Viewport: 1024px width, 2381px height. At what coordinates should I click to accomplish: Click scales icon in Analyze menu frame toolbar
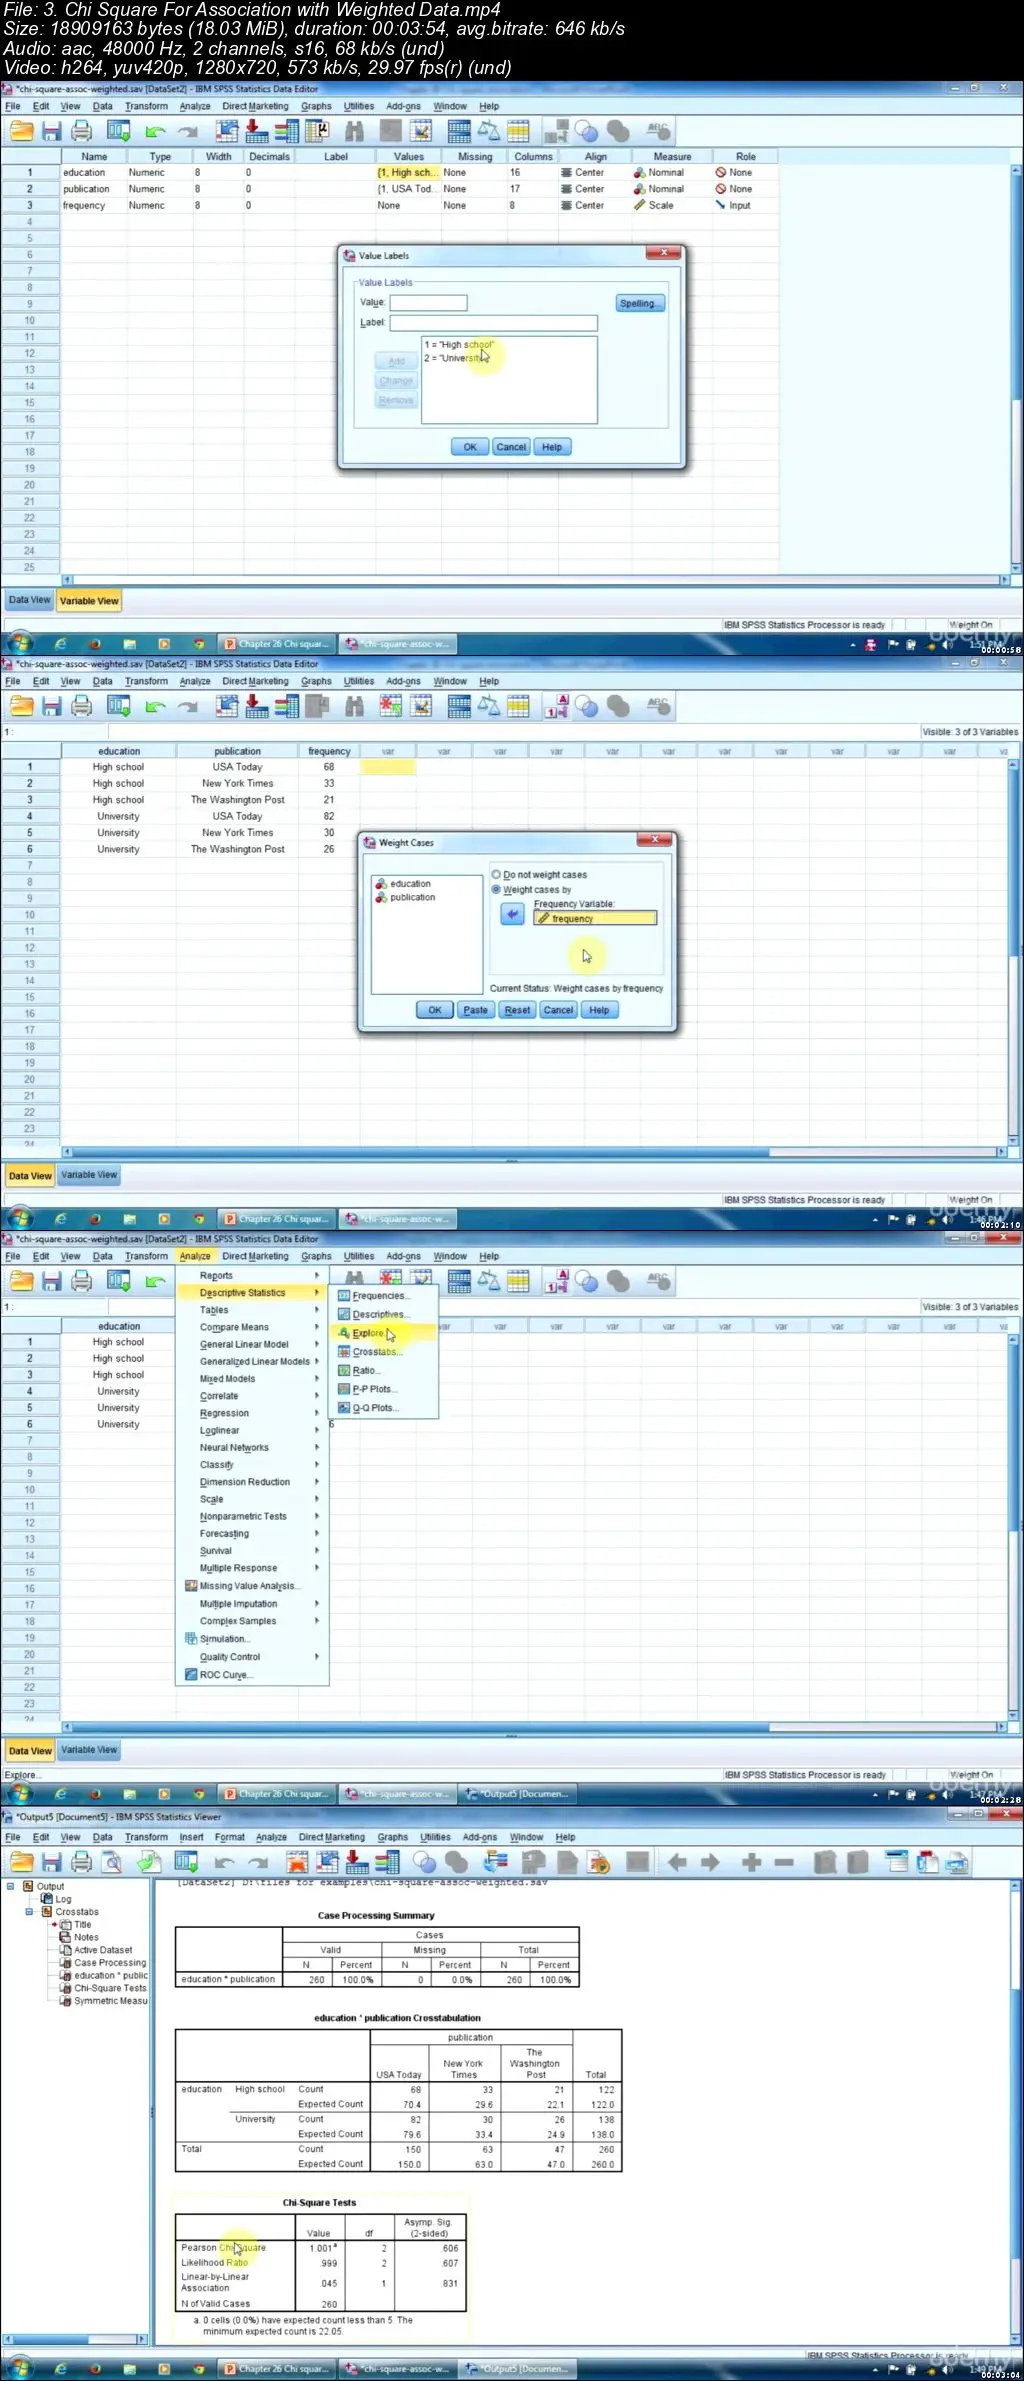(x=488, y=1281)
